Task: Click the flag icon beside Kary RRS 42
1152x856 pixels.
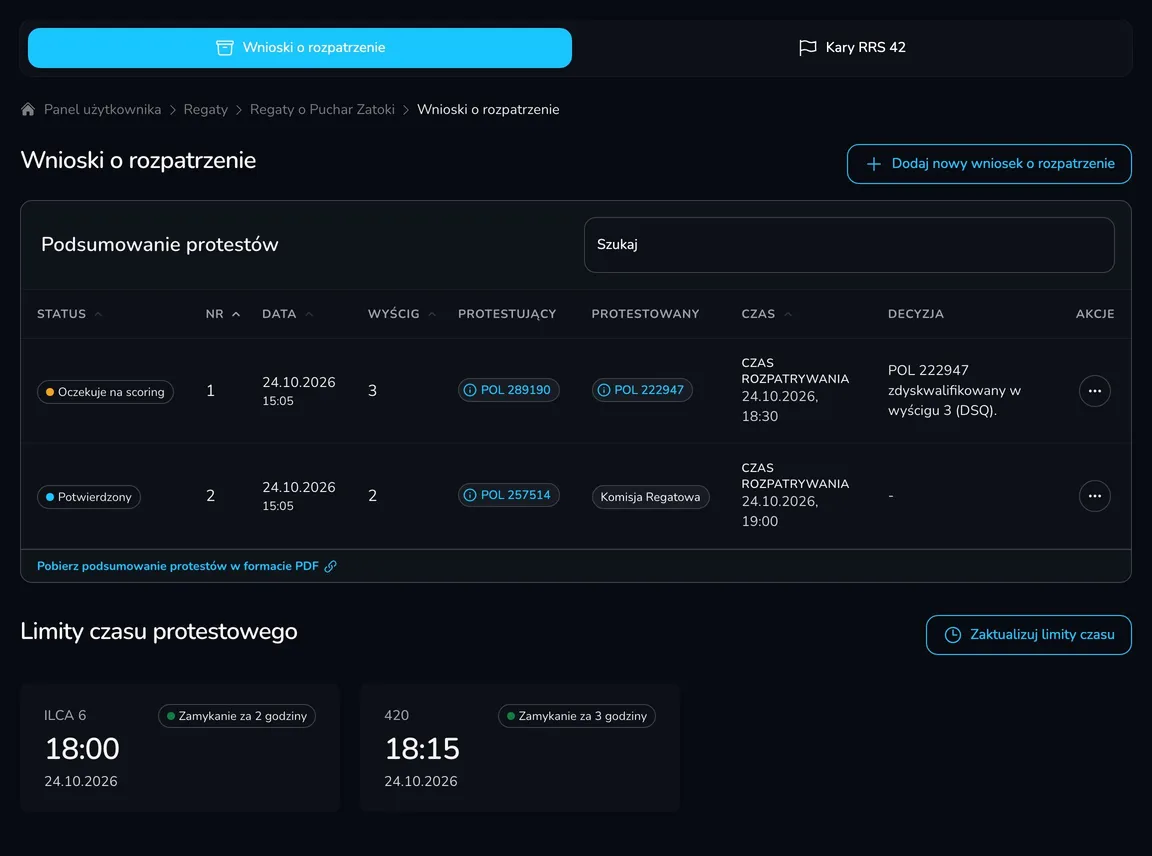Action: (807, 48)
